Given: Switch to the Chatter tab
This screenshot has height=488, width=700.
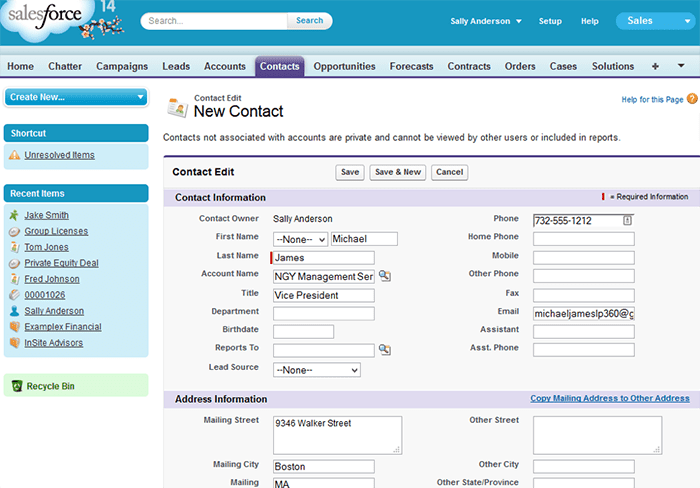Looking at the screenshot, I should click(65, 66).
